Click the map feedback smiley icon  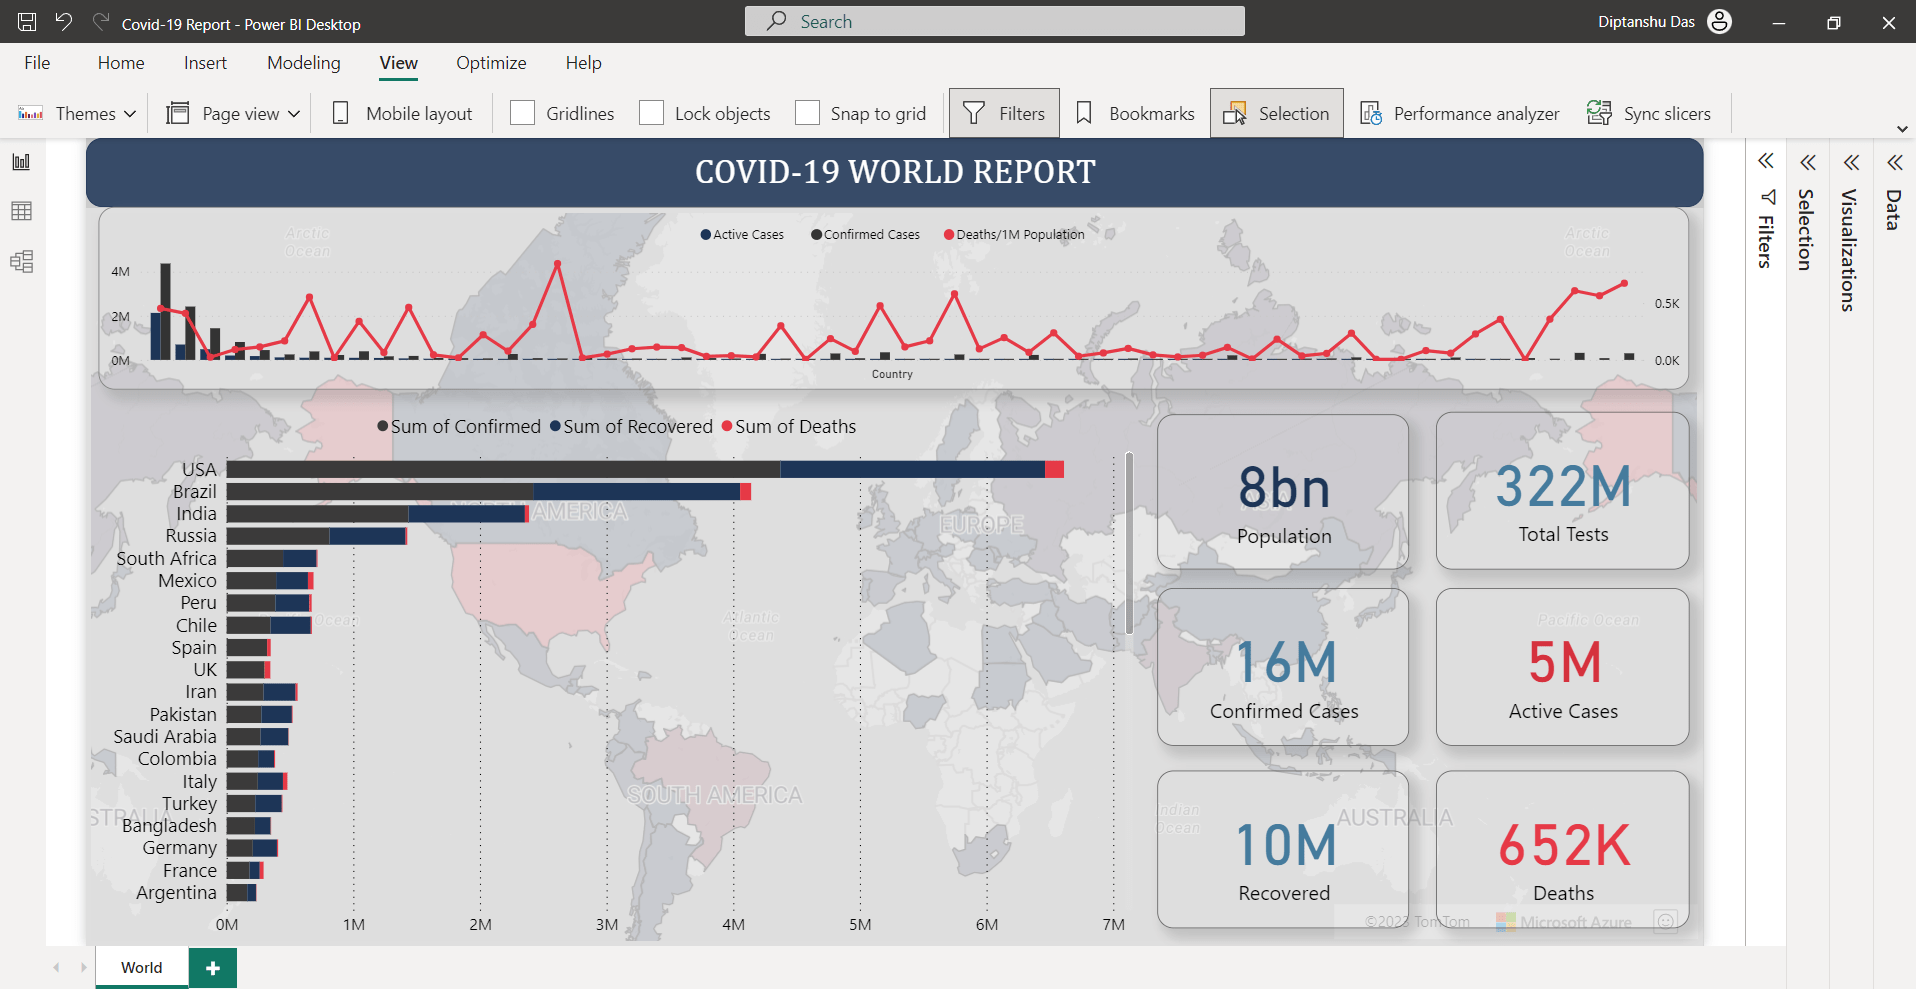(1665, 921)
